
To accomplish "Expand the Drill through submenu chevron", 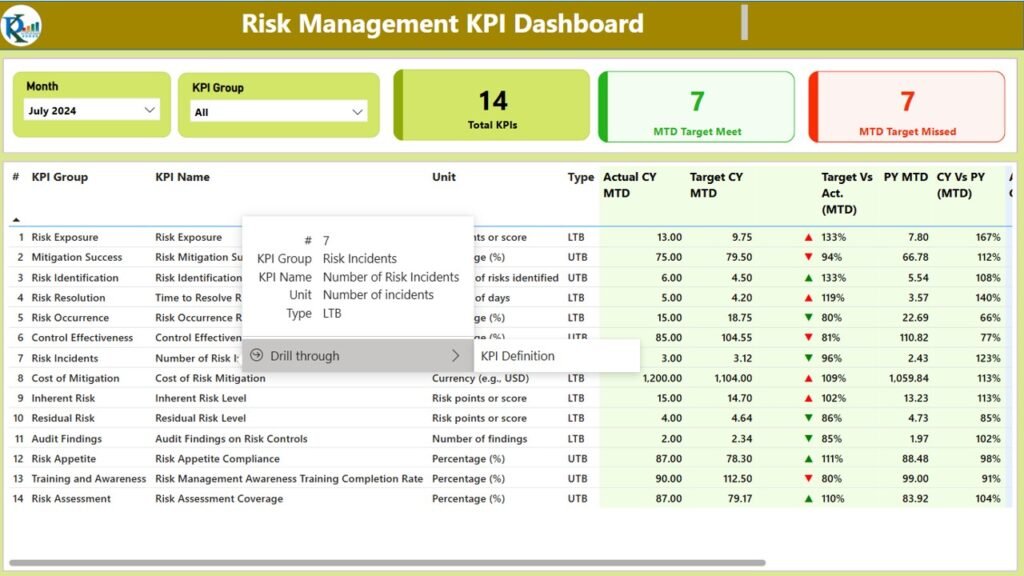I will click(x=456, y=356).
